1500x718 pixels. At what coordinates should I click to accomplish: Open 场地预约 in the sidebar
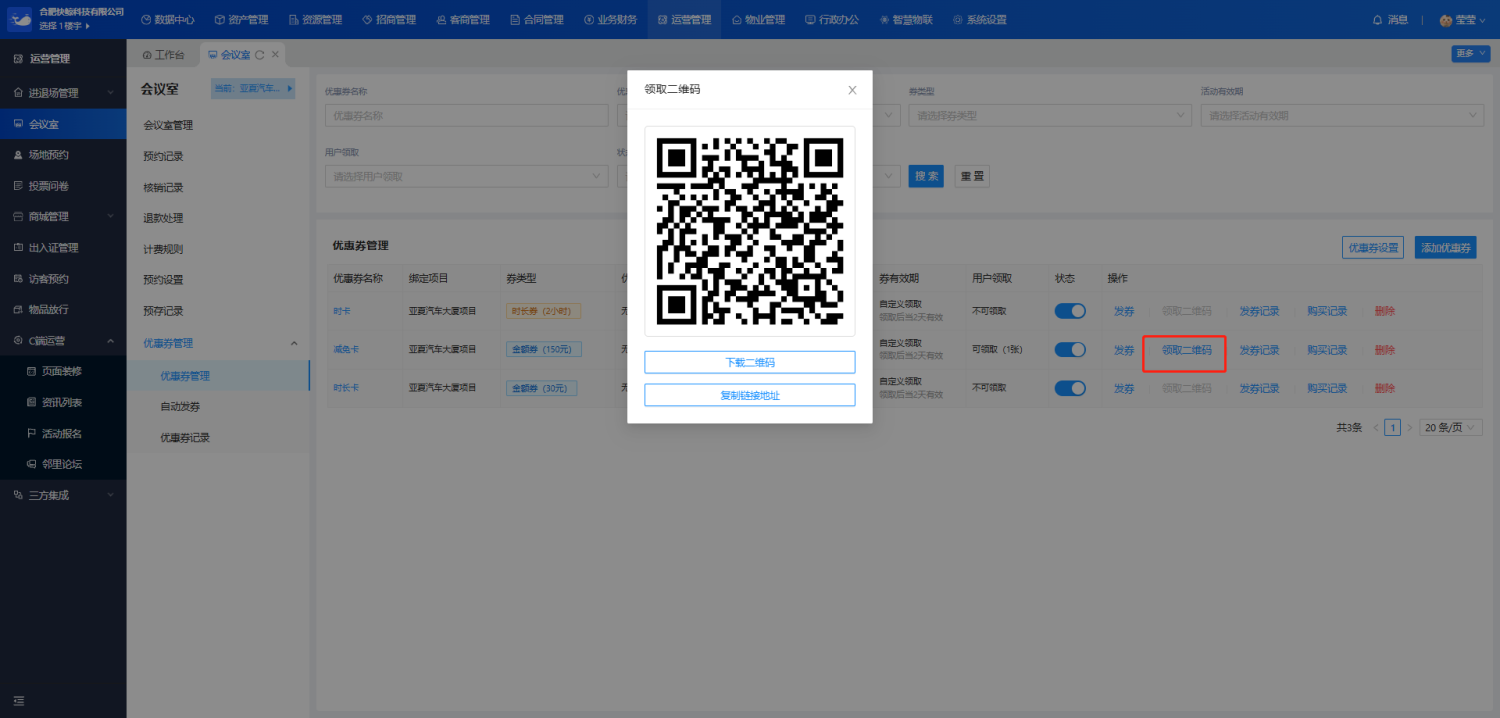[63, 155]
